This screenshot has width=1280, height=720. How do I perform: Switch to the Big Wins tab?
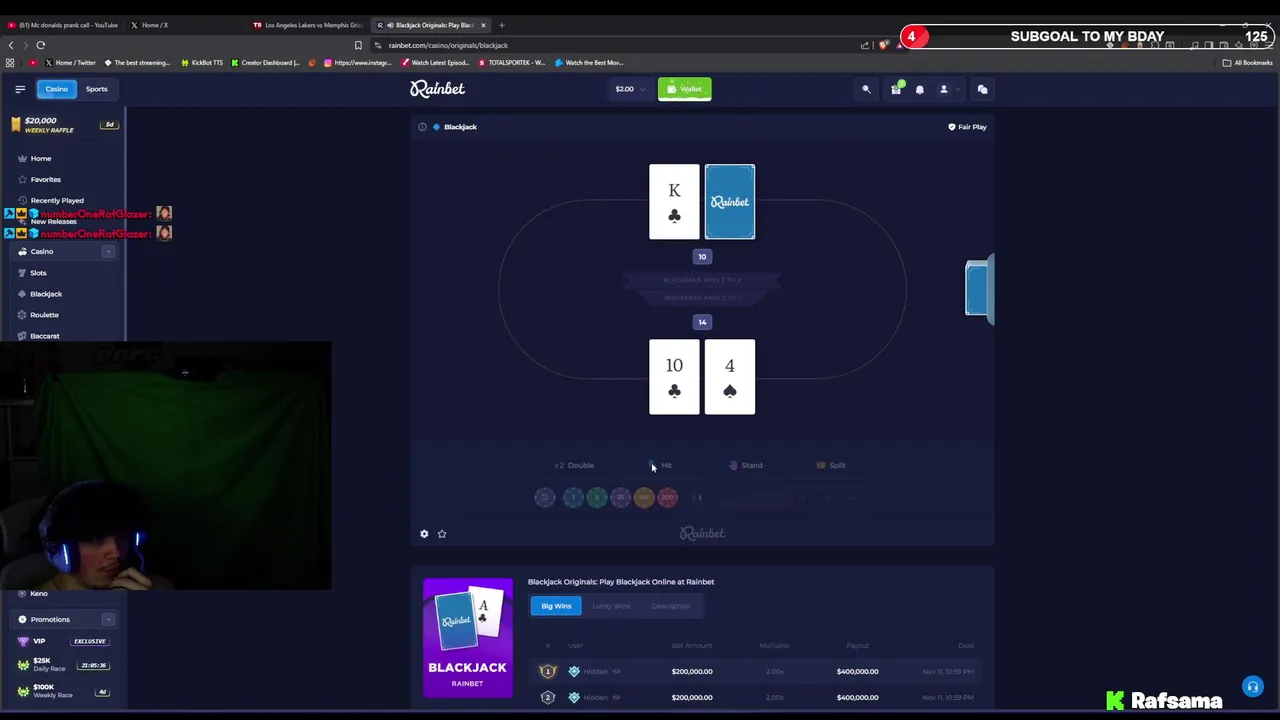point(556,606)
